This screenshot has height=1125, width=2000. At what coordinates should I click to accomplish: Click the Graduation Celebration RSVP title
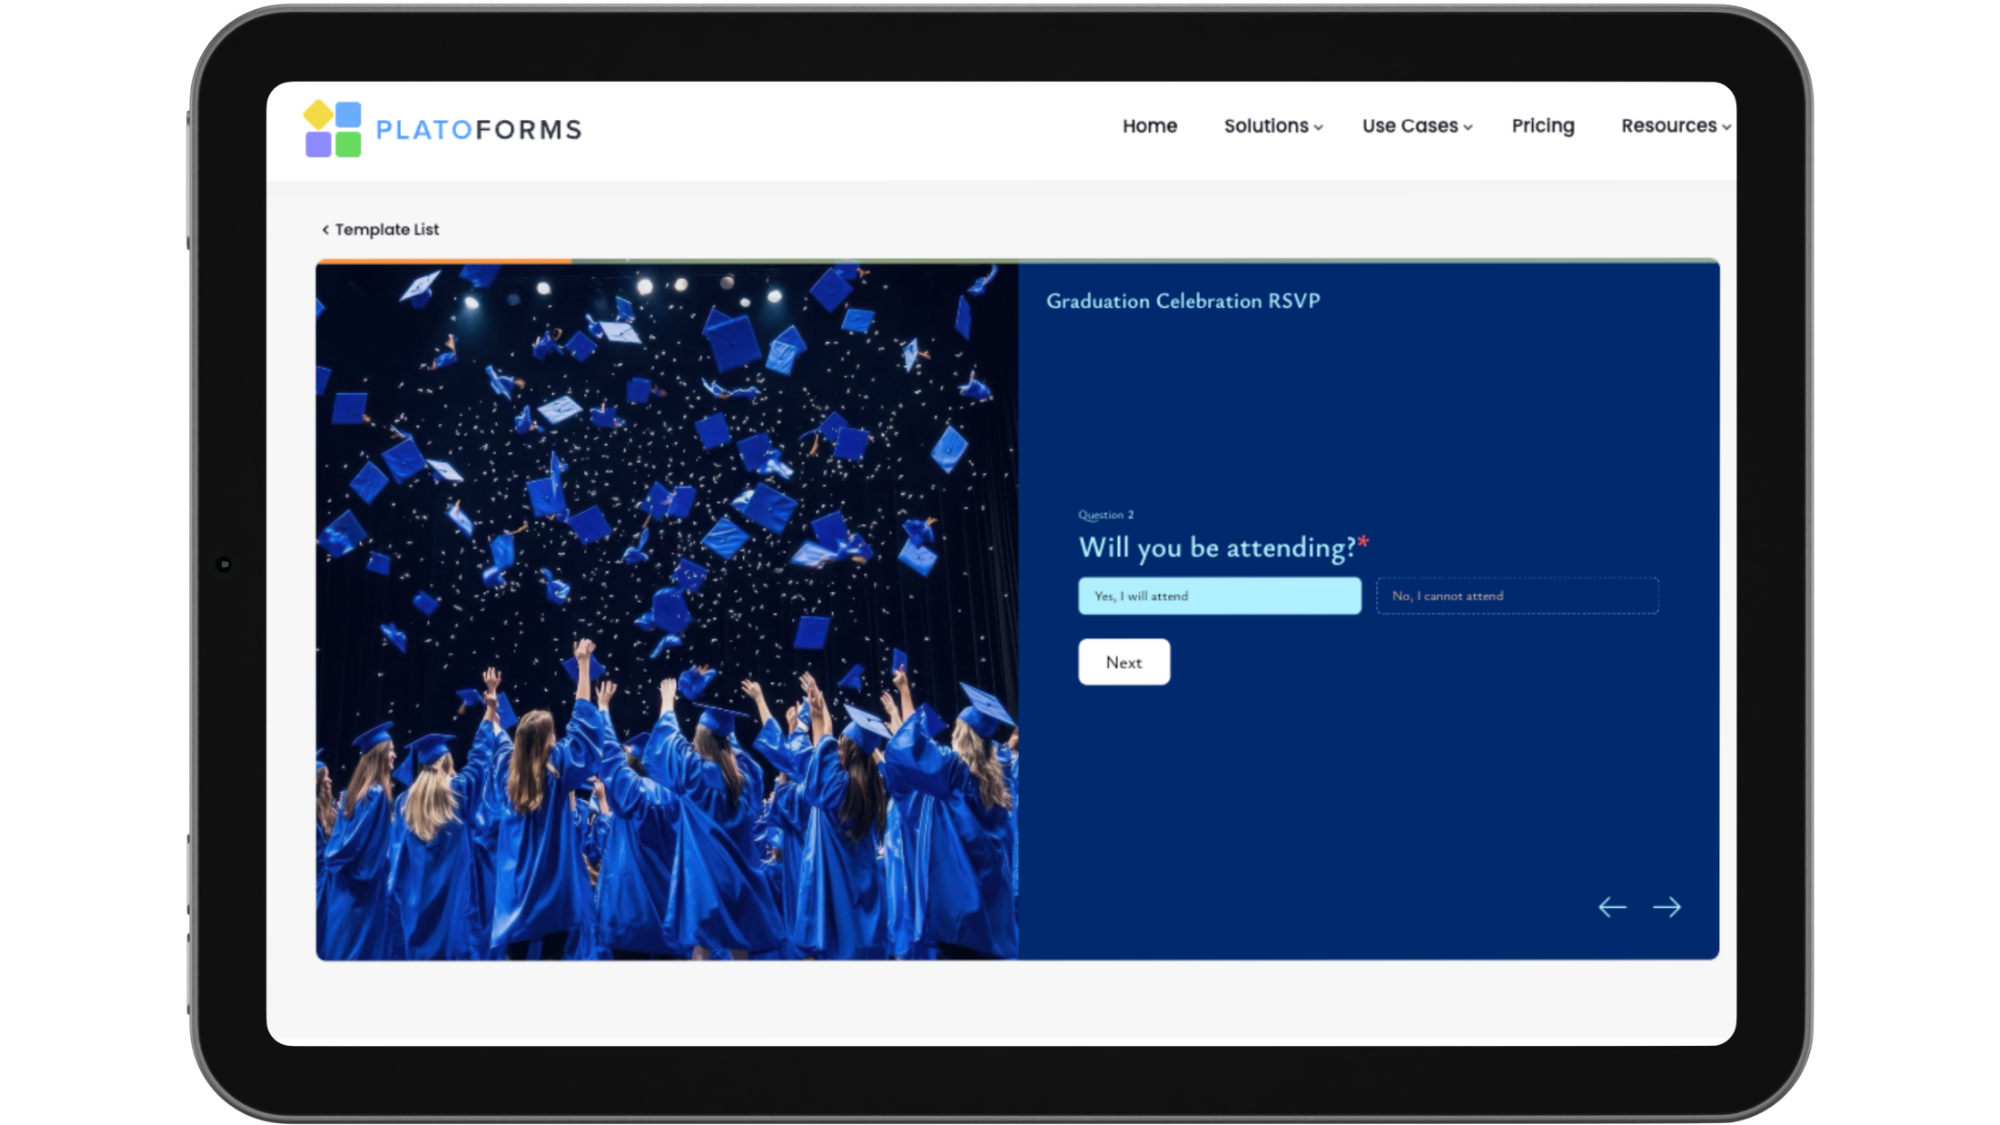[1183, 301]
